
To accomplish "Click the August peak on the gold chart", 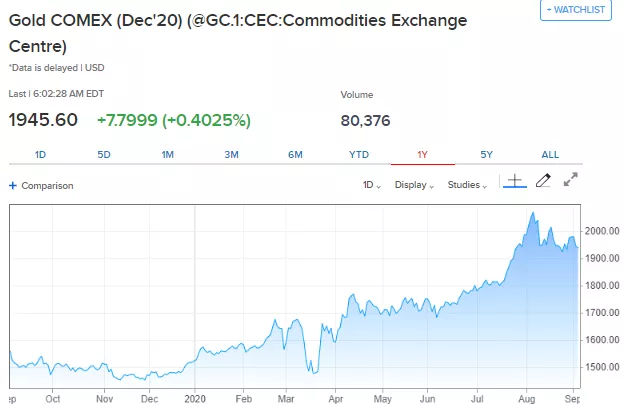I will point(533,213).
